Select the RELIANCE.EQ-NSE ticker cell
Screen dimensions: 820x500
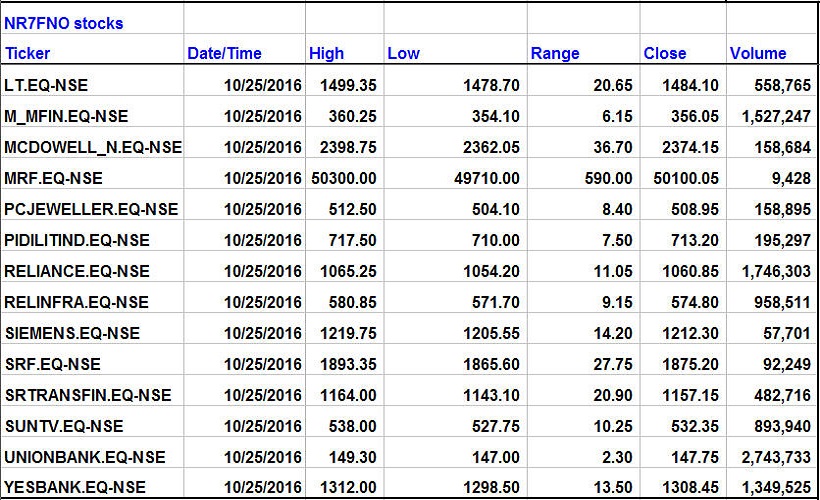(x=76, y=271)
